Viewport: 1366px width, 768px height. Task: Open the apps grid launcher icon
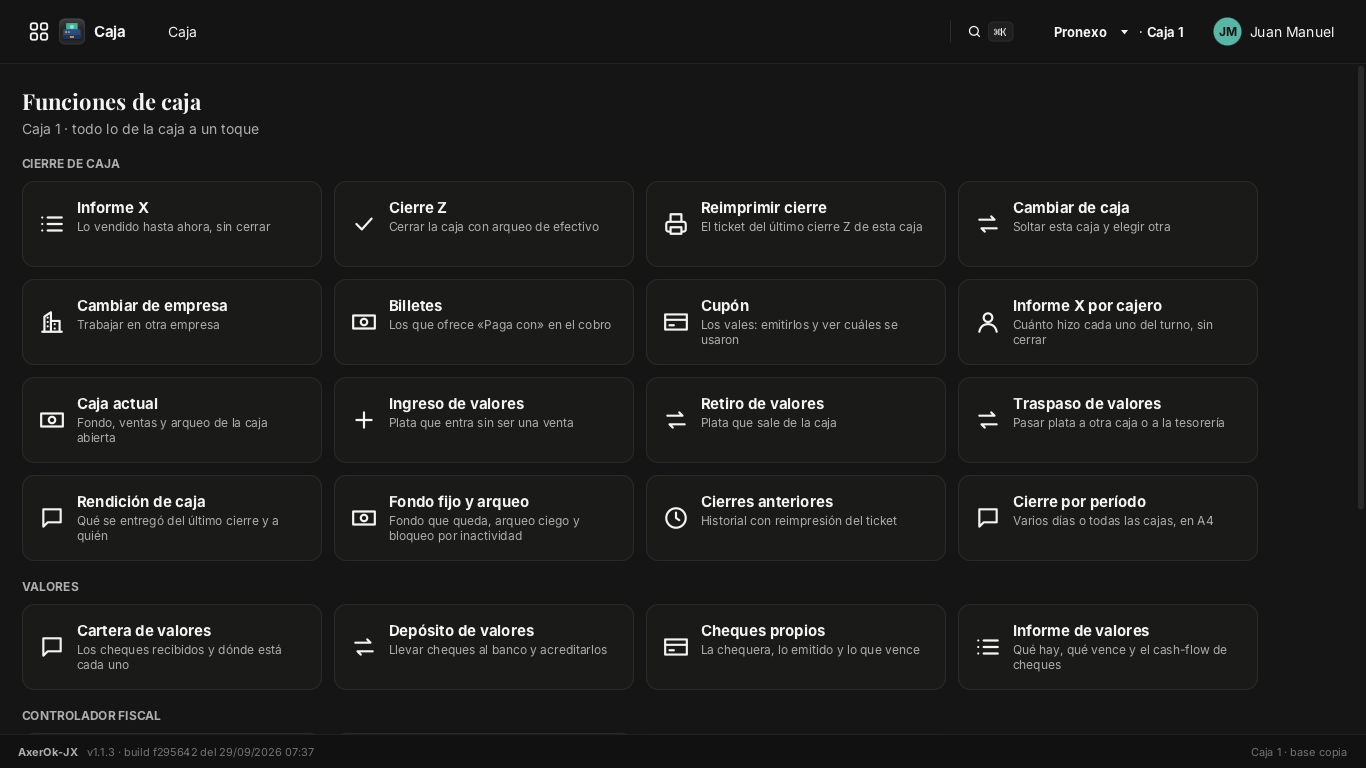[x=39, y=32]
